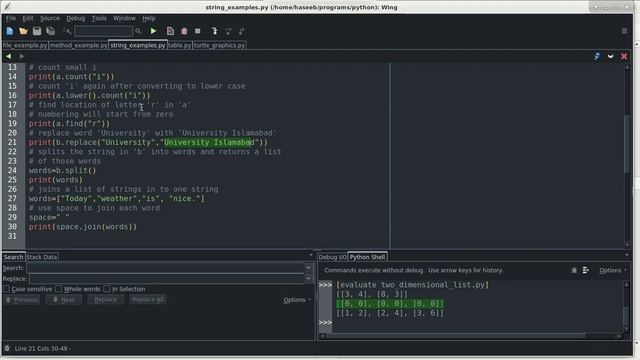Open the File menu
The height and width of the screenshot is (360, 640).
click(x=11, y=18)
